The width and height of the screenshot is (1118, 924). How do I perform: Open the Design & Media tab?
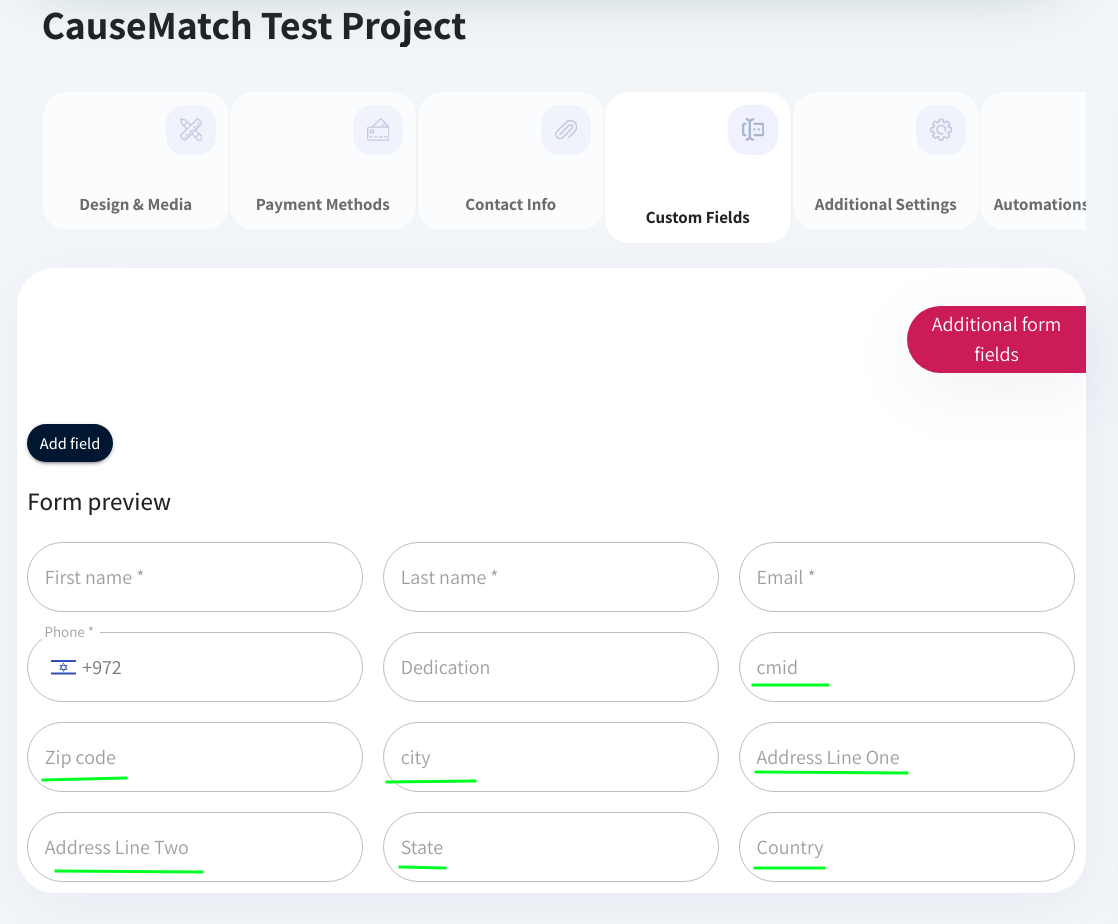click(x=135, y=161)
